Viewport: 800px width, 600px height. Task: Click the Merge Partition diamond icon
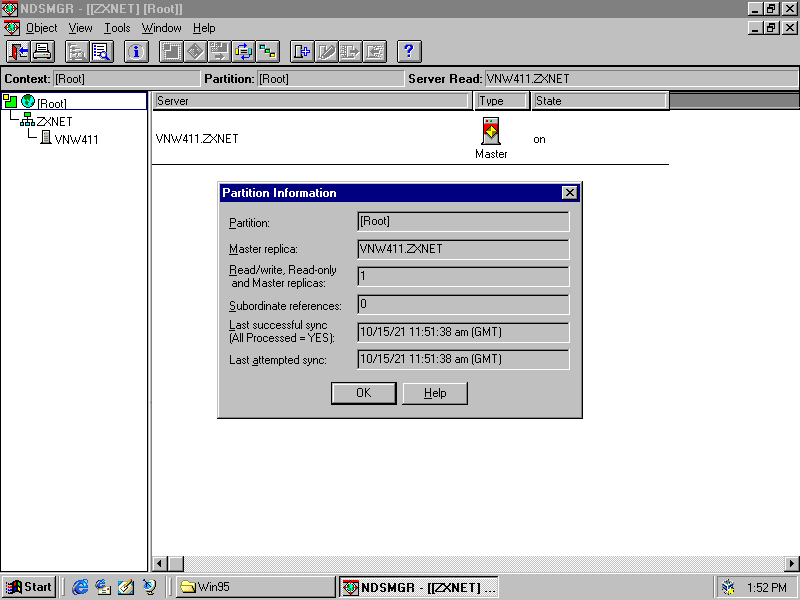(x=195, y=52)
